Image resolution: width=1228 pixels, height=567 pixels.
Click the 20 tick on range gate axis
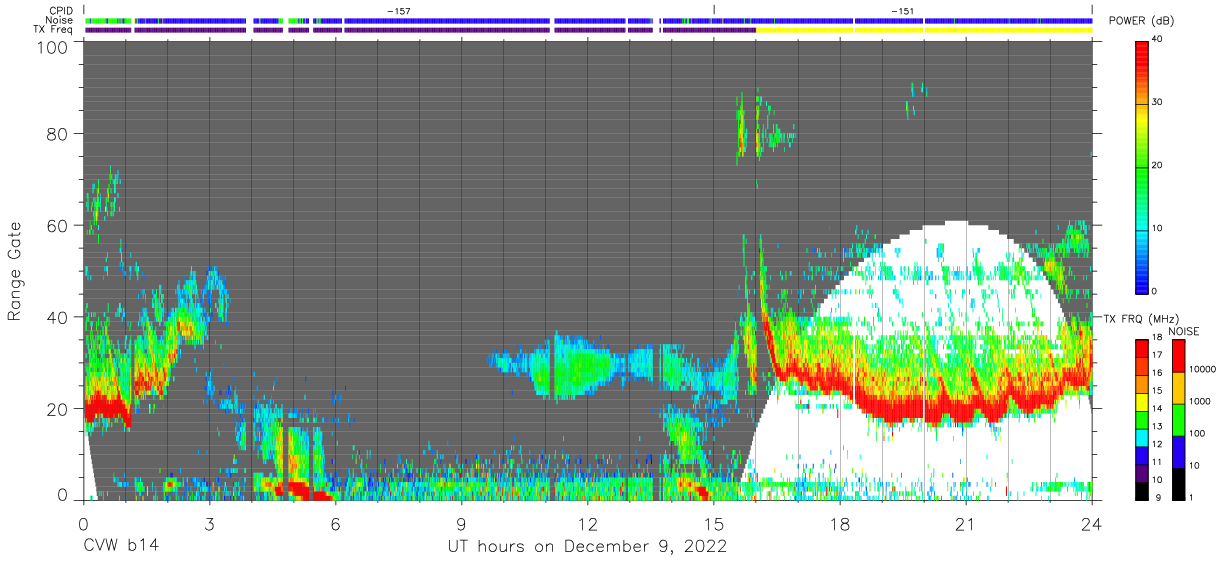(56, 409)
